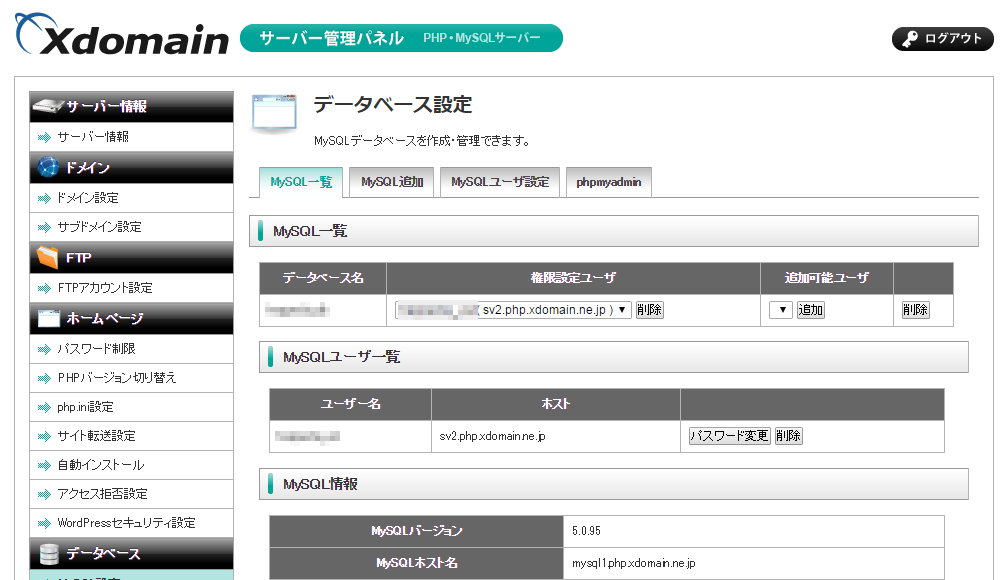Open the 権限設定ユーザ dropdown
This screenshot has height=580, width=1008.
coord(513,310)
